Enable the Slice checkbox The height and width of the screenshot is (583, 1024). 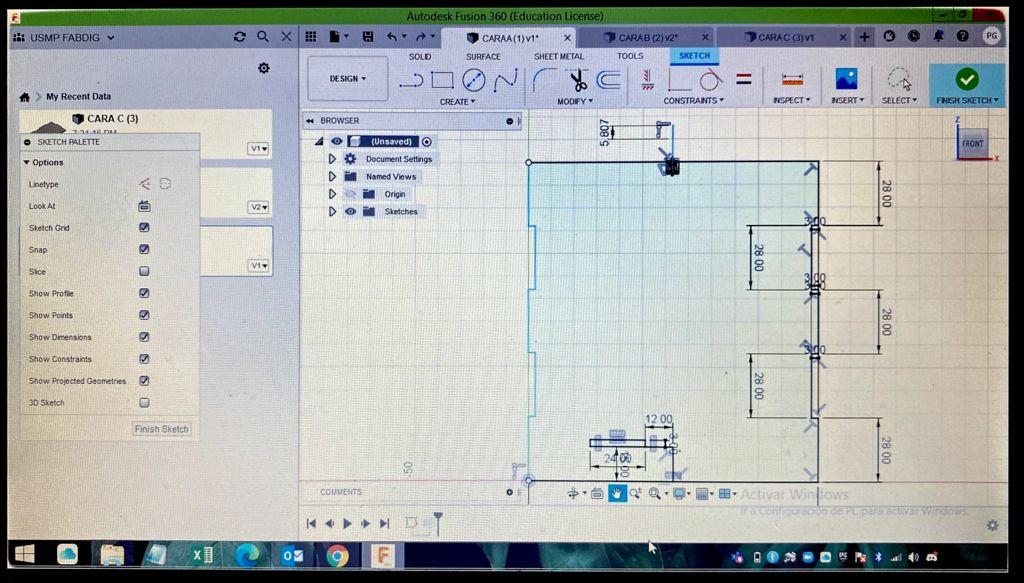tap(144, 272)
